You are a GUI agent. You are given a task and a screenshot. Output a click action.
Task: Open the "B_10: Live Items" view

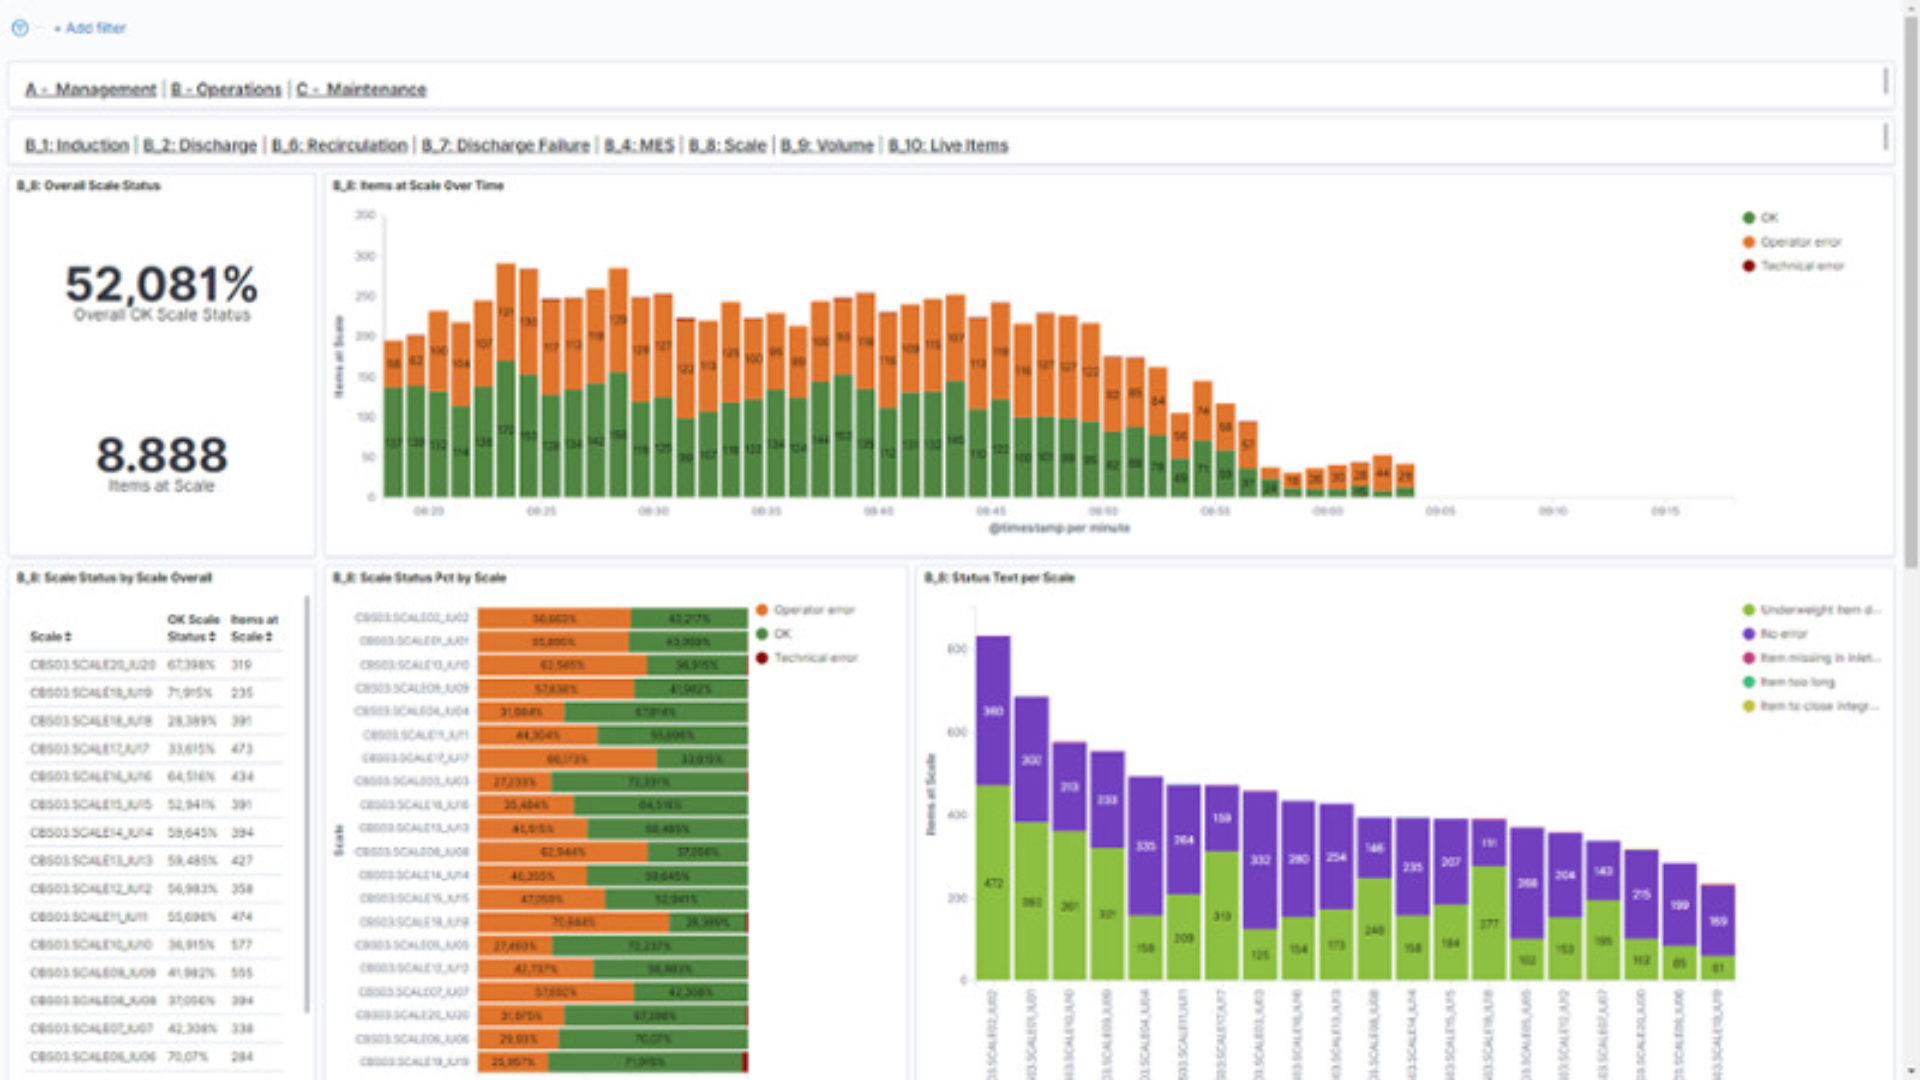click(948, 145)
